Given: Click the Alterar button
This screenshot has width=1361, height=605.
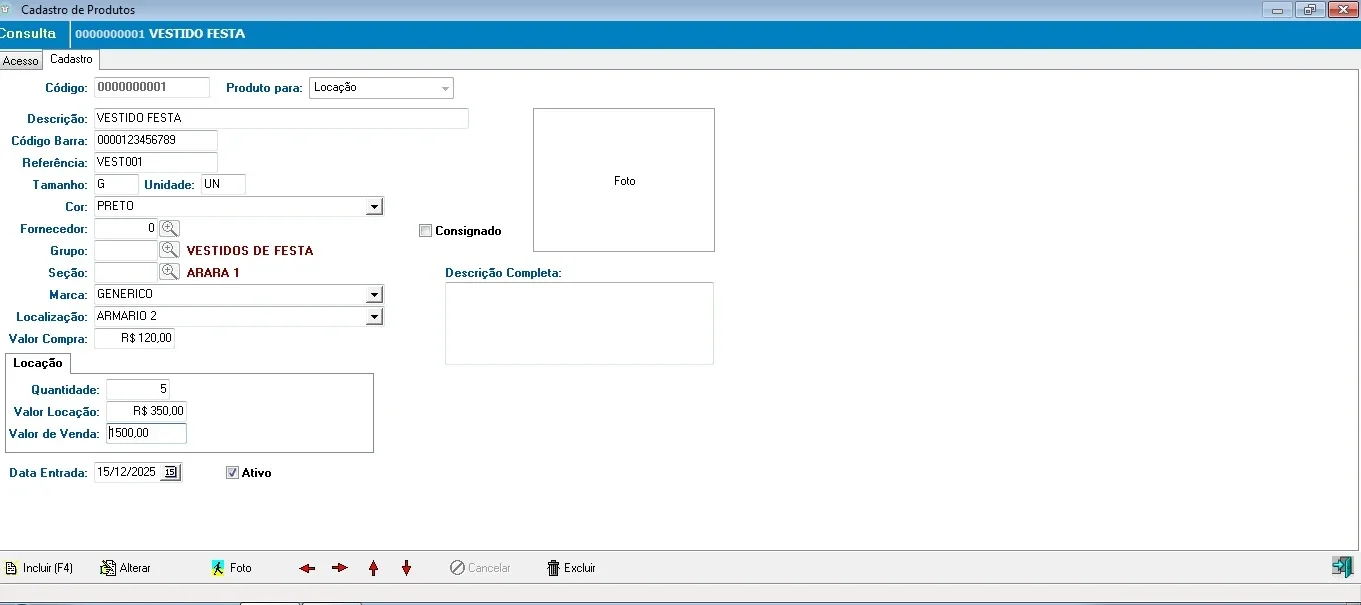Looking at the screenshot, I should click(x=125, y=568).
